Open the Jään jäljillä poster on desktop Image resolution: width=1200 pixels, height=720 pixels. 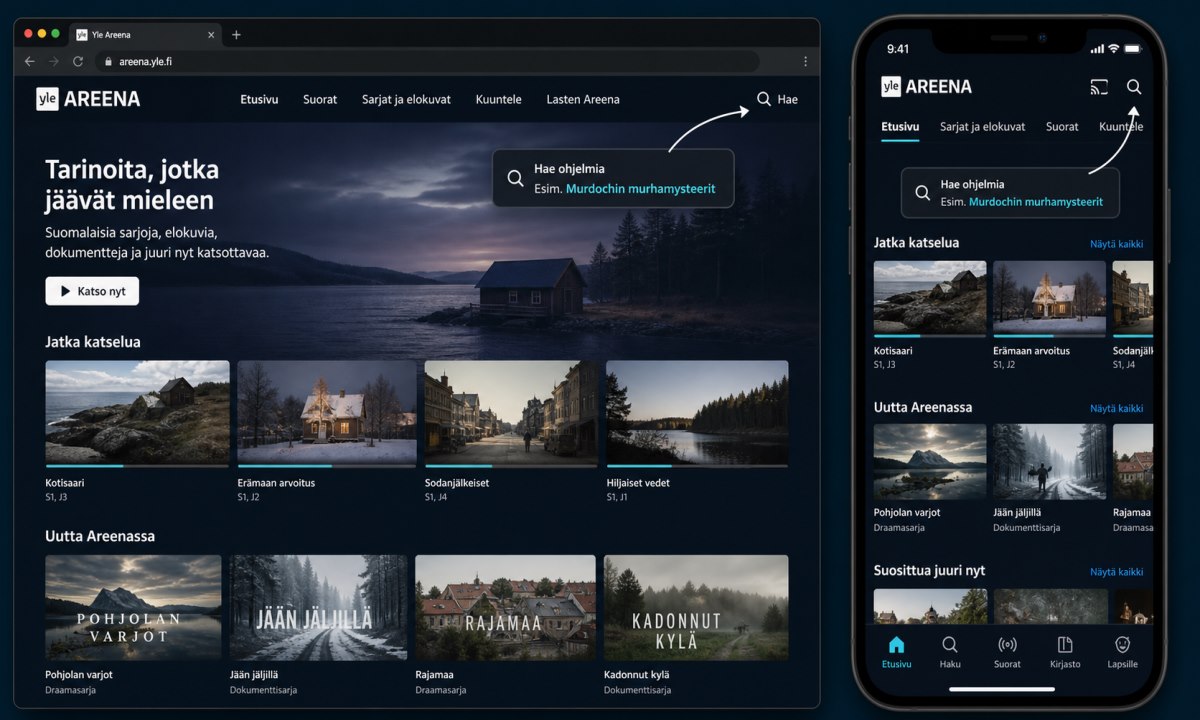(319, 607)
